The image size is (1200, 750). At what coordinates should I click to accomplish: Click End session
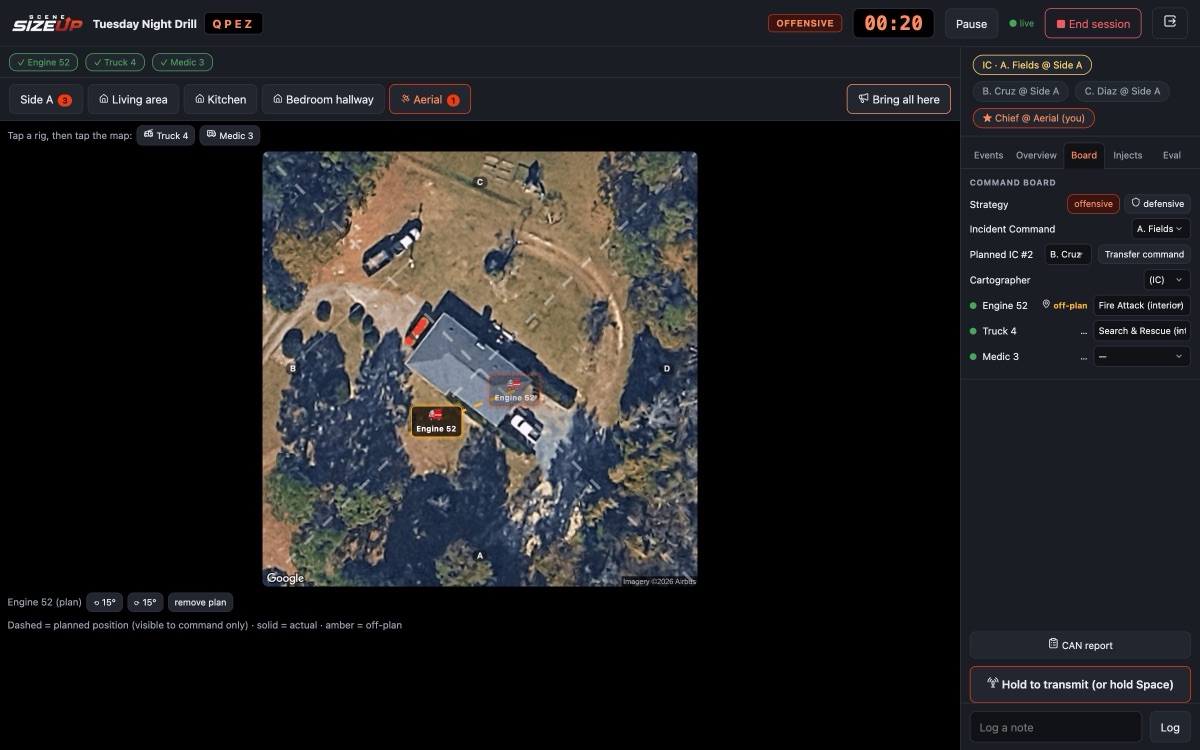tap(1093, 24)
